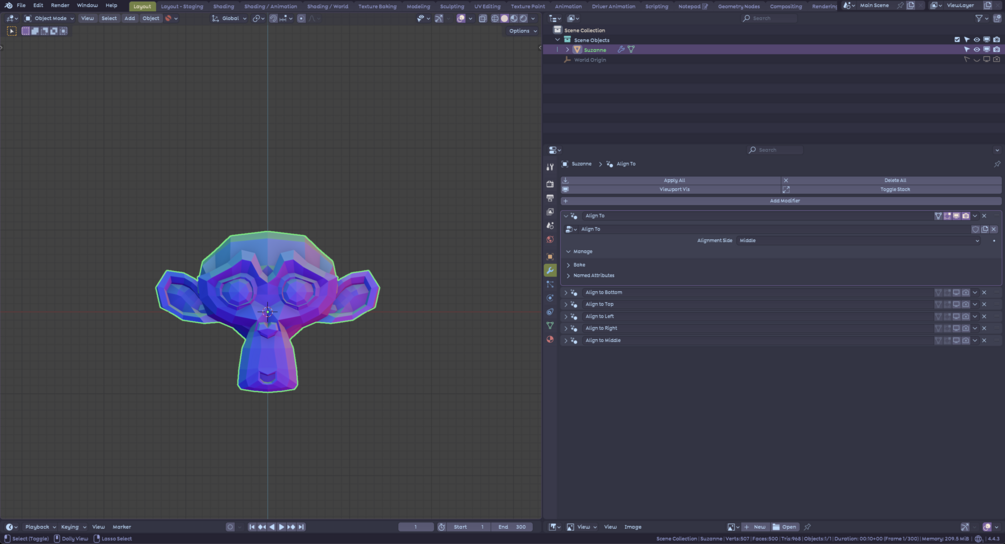1005x544 pixels.
Task: Duplicate the Align To node group
Action: pos(984,229)
